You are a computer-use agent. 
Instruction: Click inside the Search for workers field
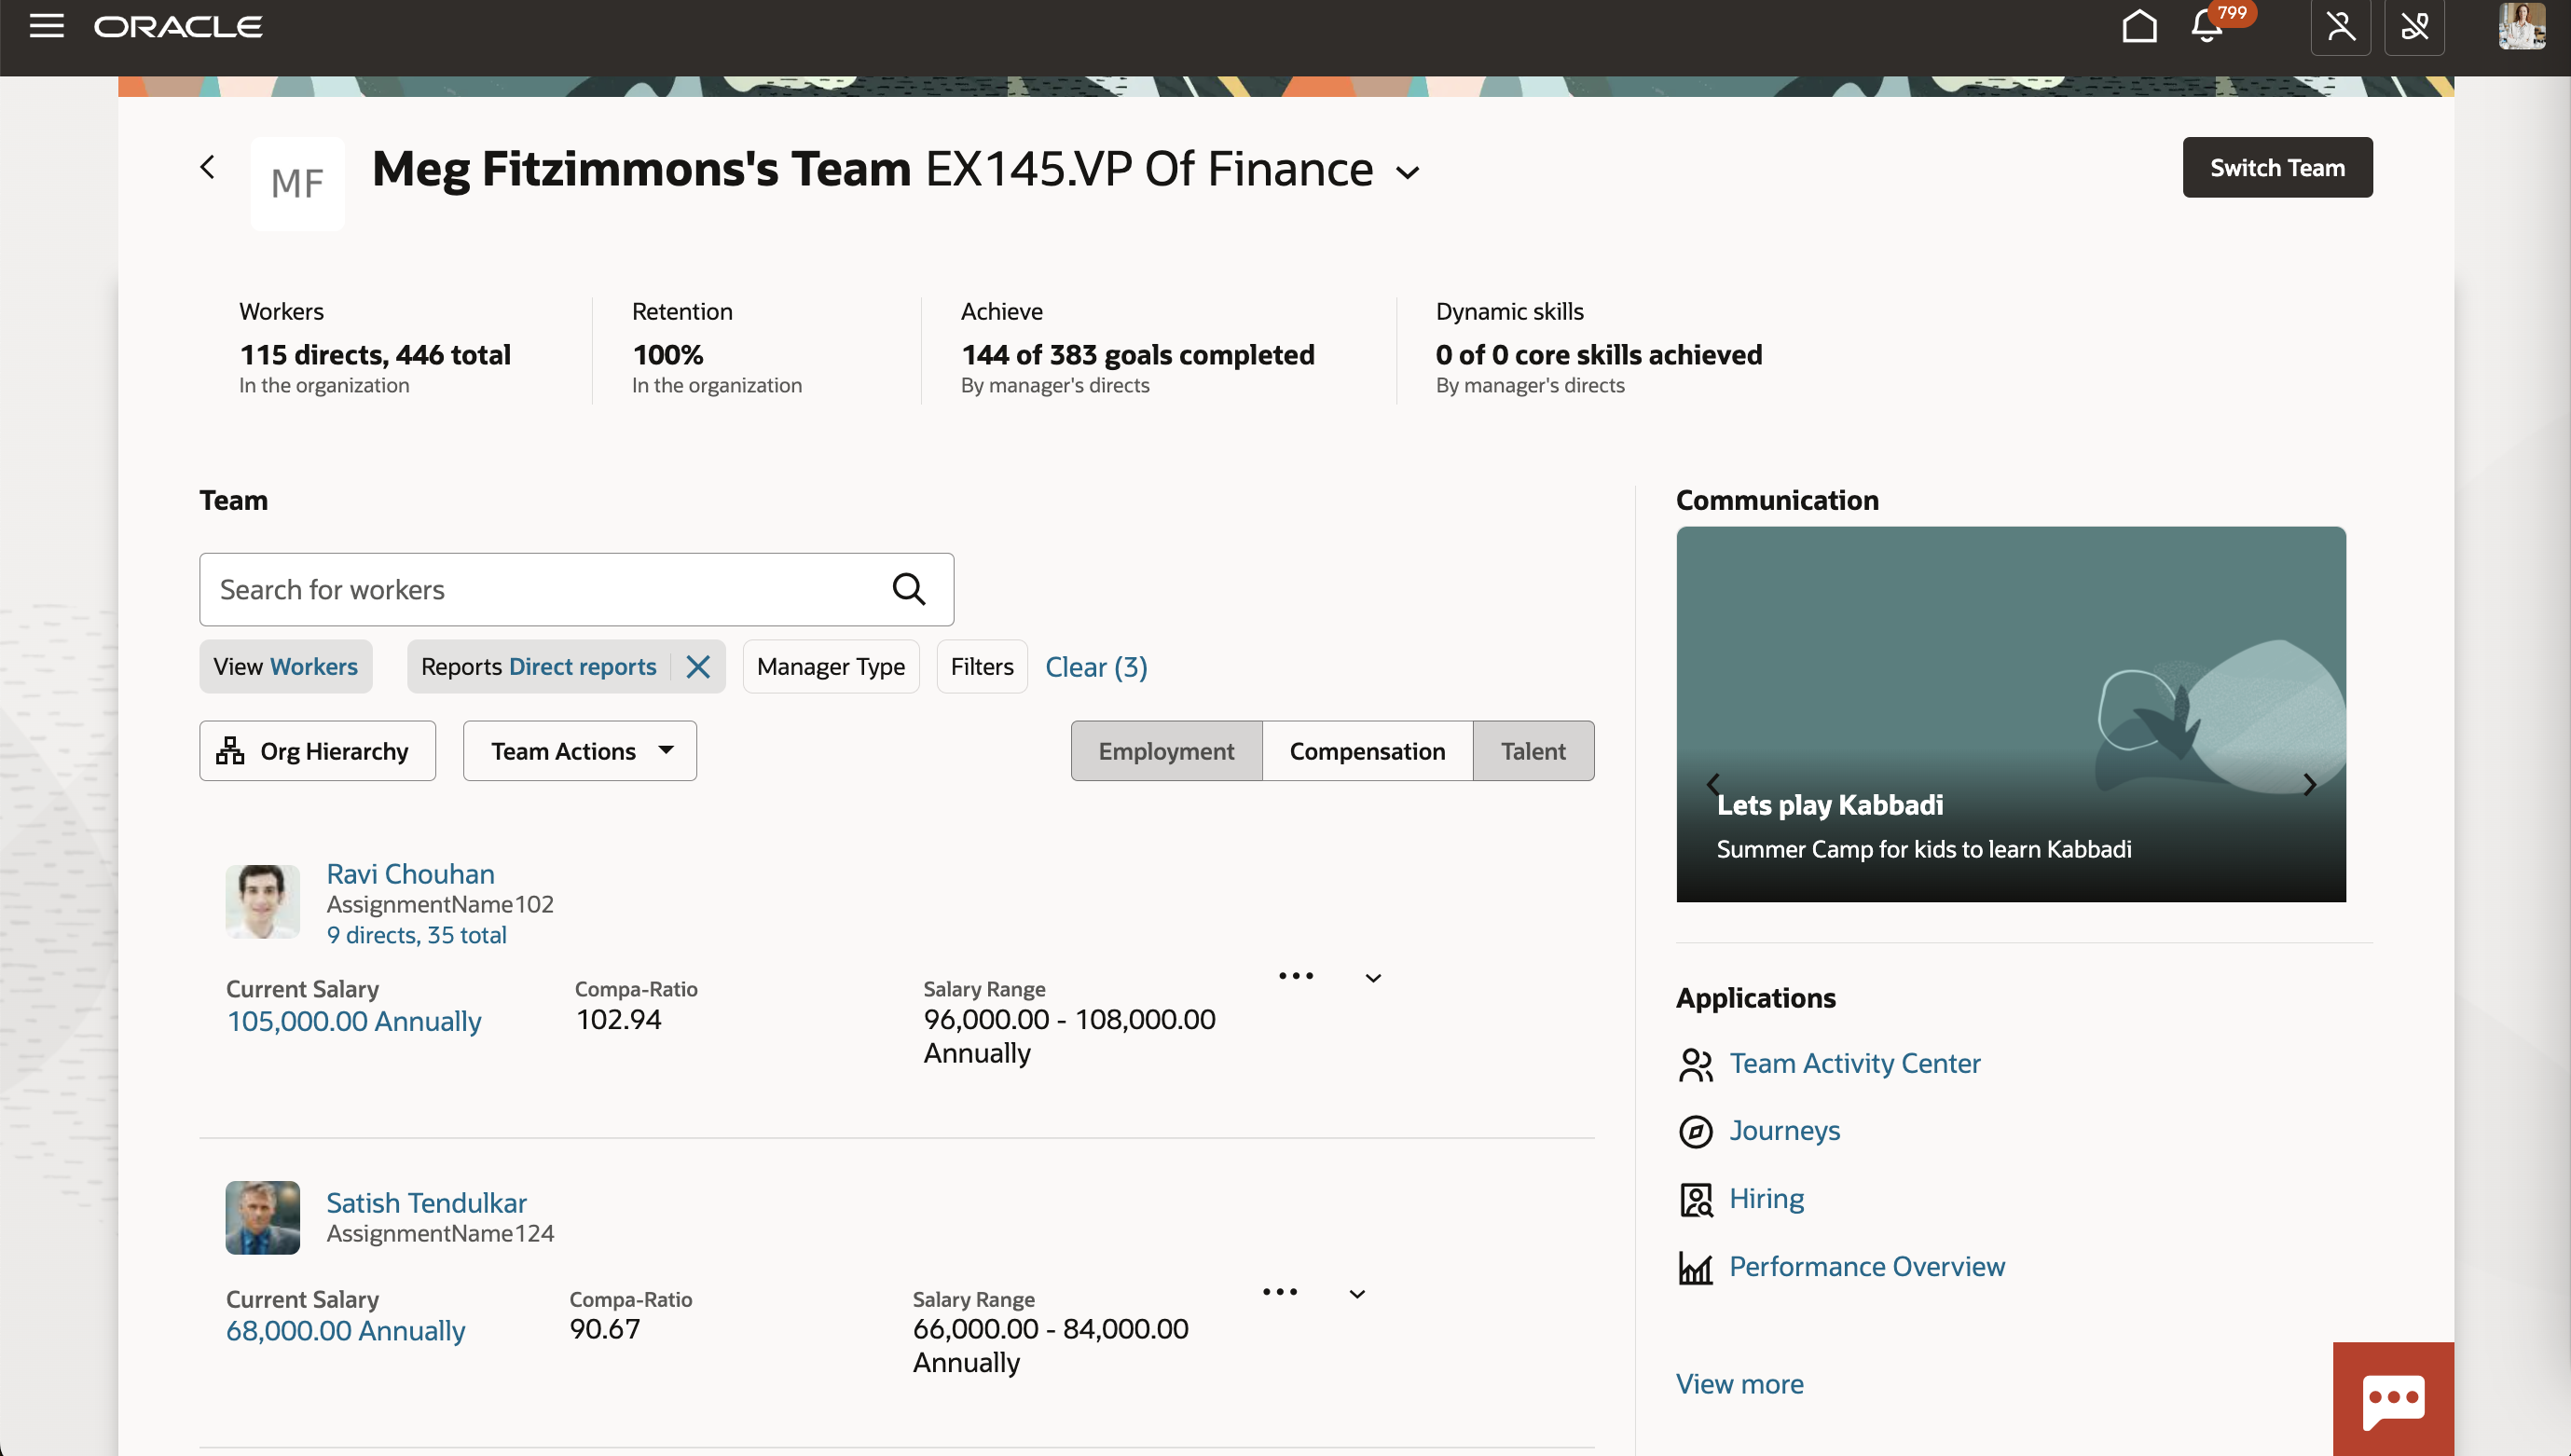point(500,589)
